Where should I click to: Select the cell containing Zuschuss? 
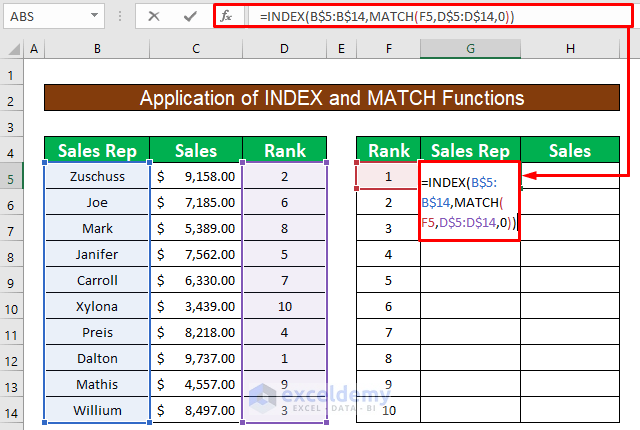pyautogui.click(x=97, y=177)
